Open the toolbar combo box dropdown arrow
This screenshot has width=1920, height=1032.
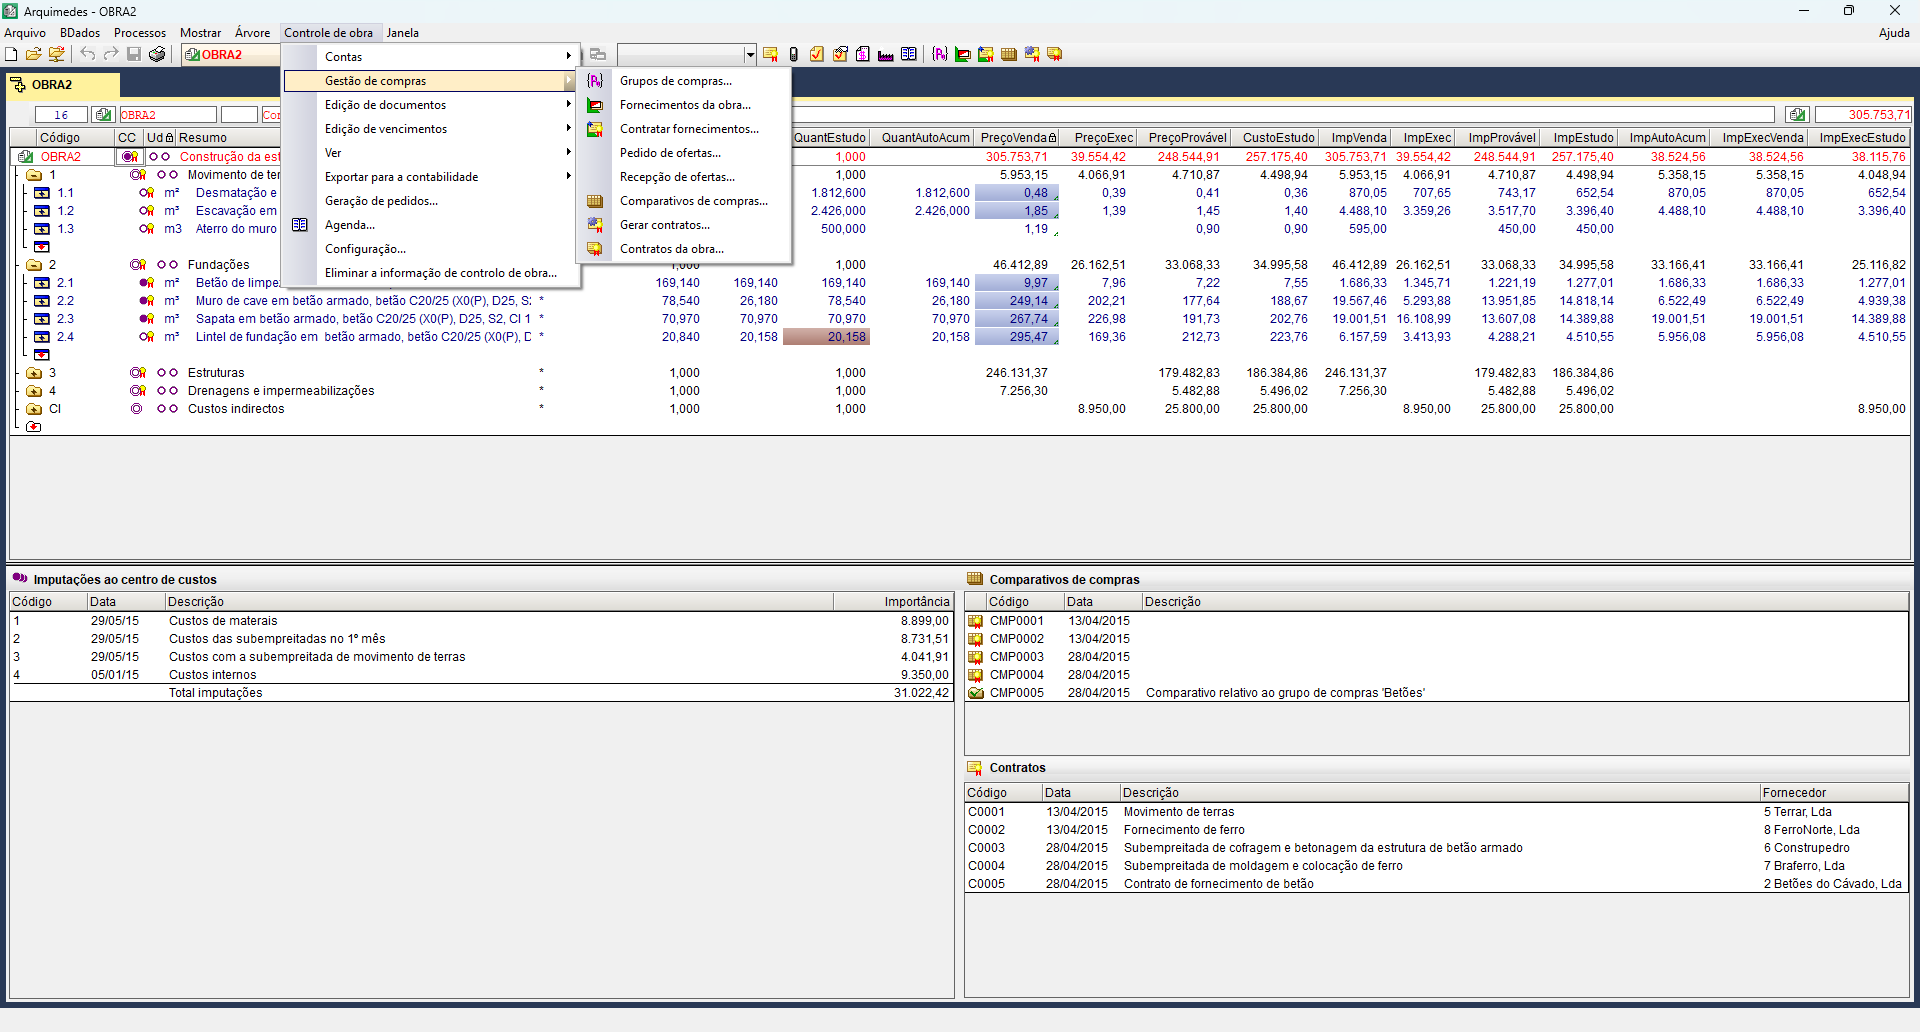(750, 55)
